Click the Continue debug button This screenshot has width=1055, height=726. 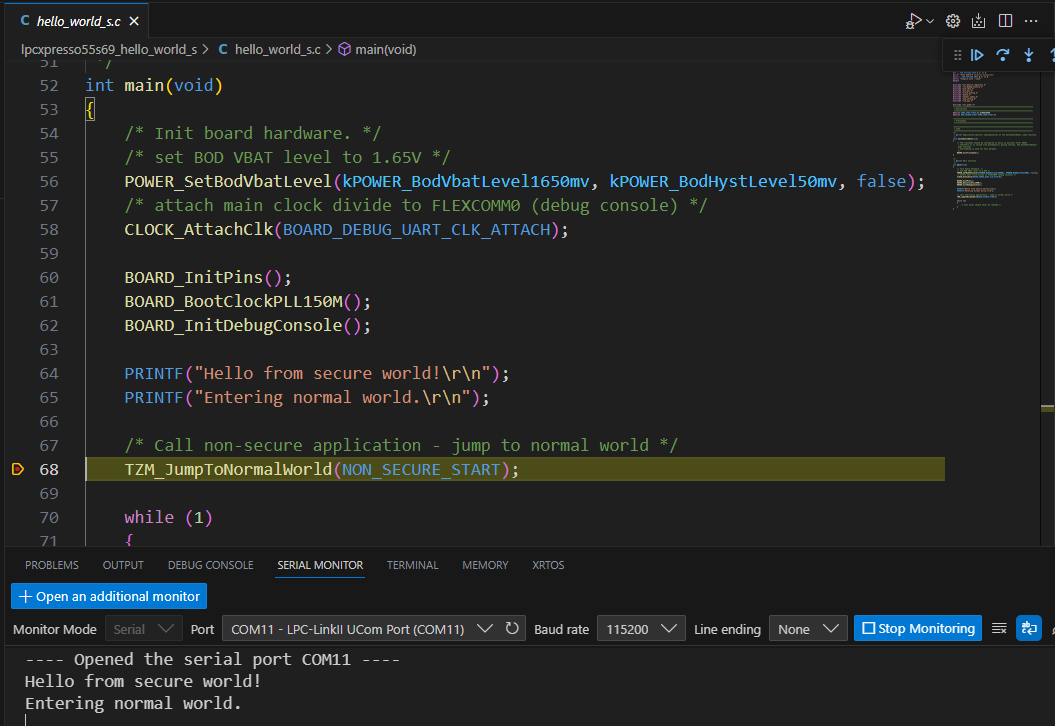point(978,56)
